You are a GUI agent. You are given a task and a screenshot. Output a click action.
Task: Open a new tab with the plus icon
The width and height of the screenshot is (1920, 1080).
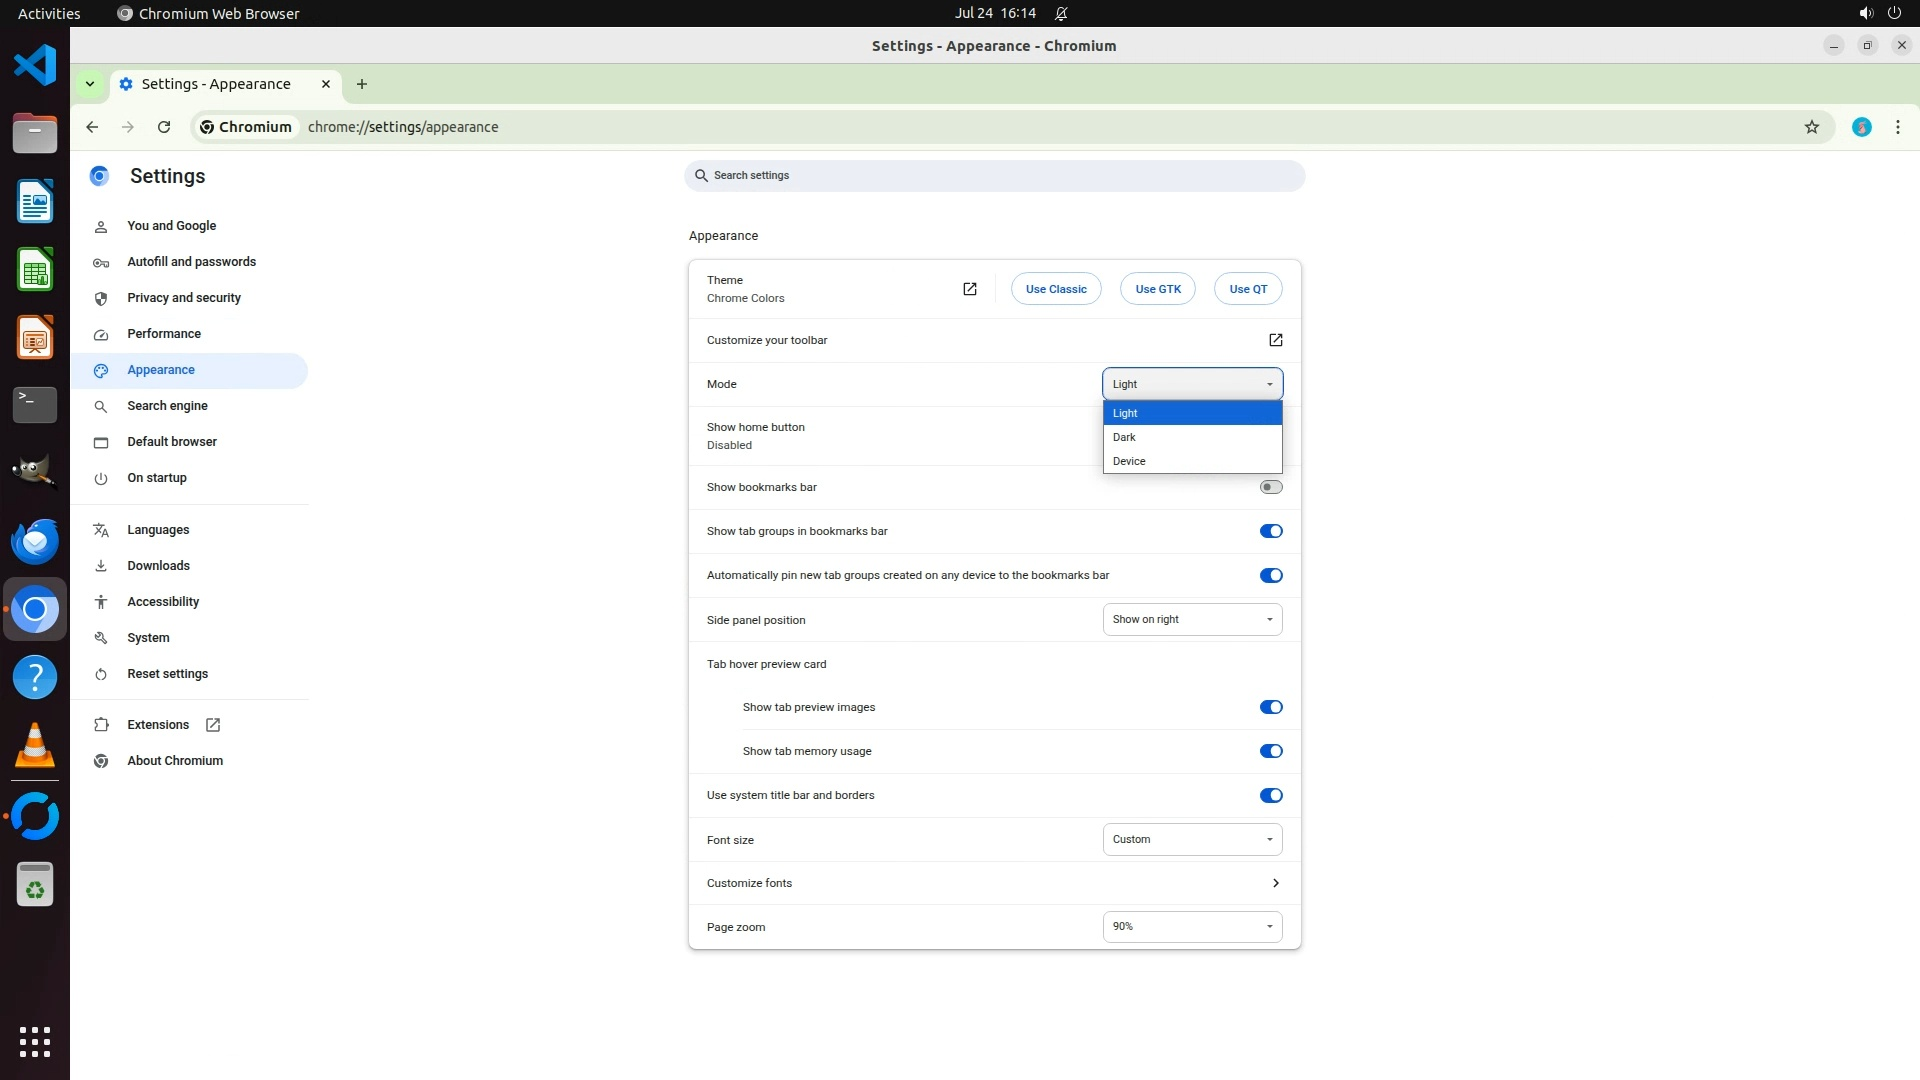(x=362, y=84)
